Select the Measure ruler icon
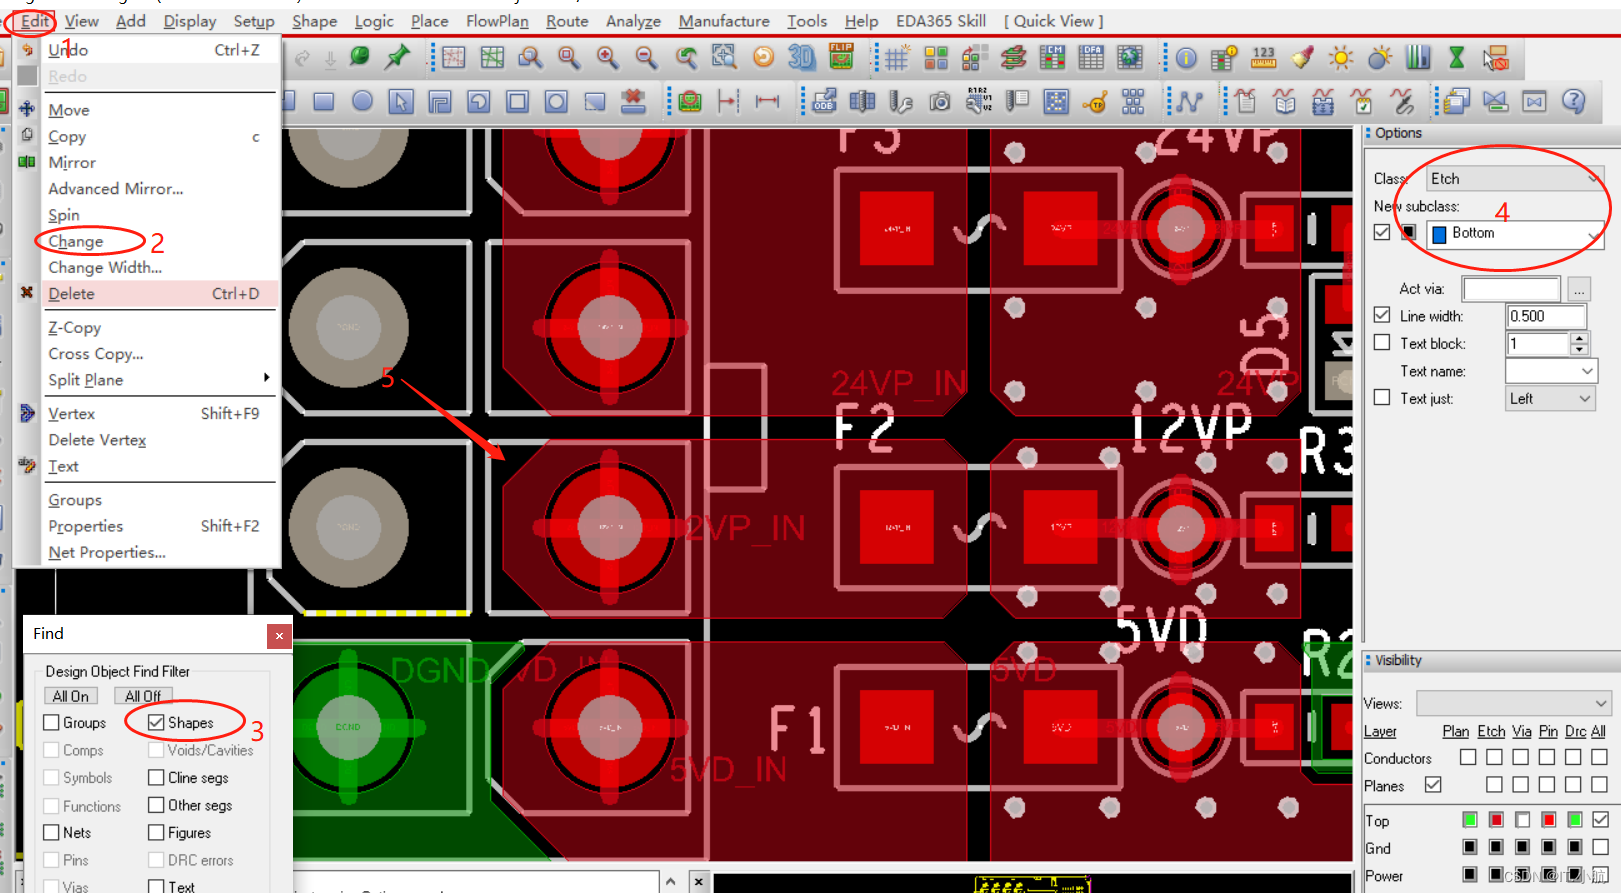This screenshot has height=893, width=1621. [x=1263, y=58]
